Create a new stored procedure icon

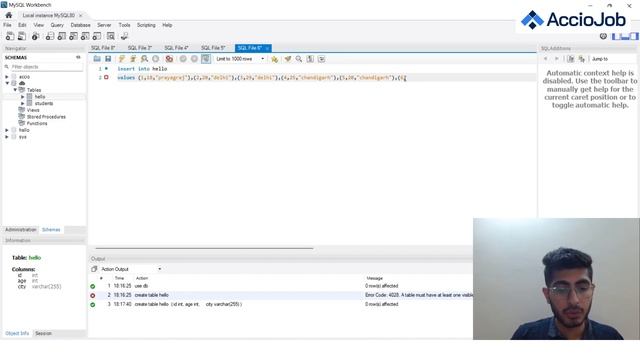pos(85,36)
